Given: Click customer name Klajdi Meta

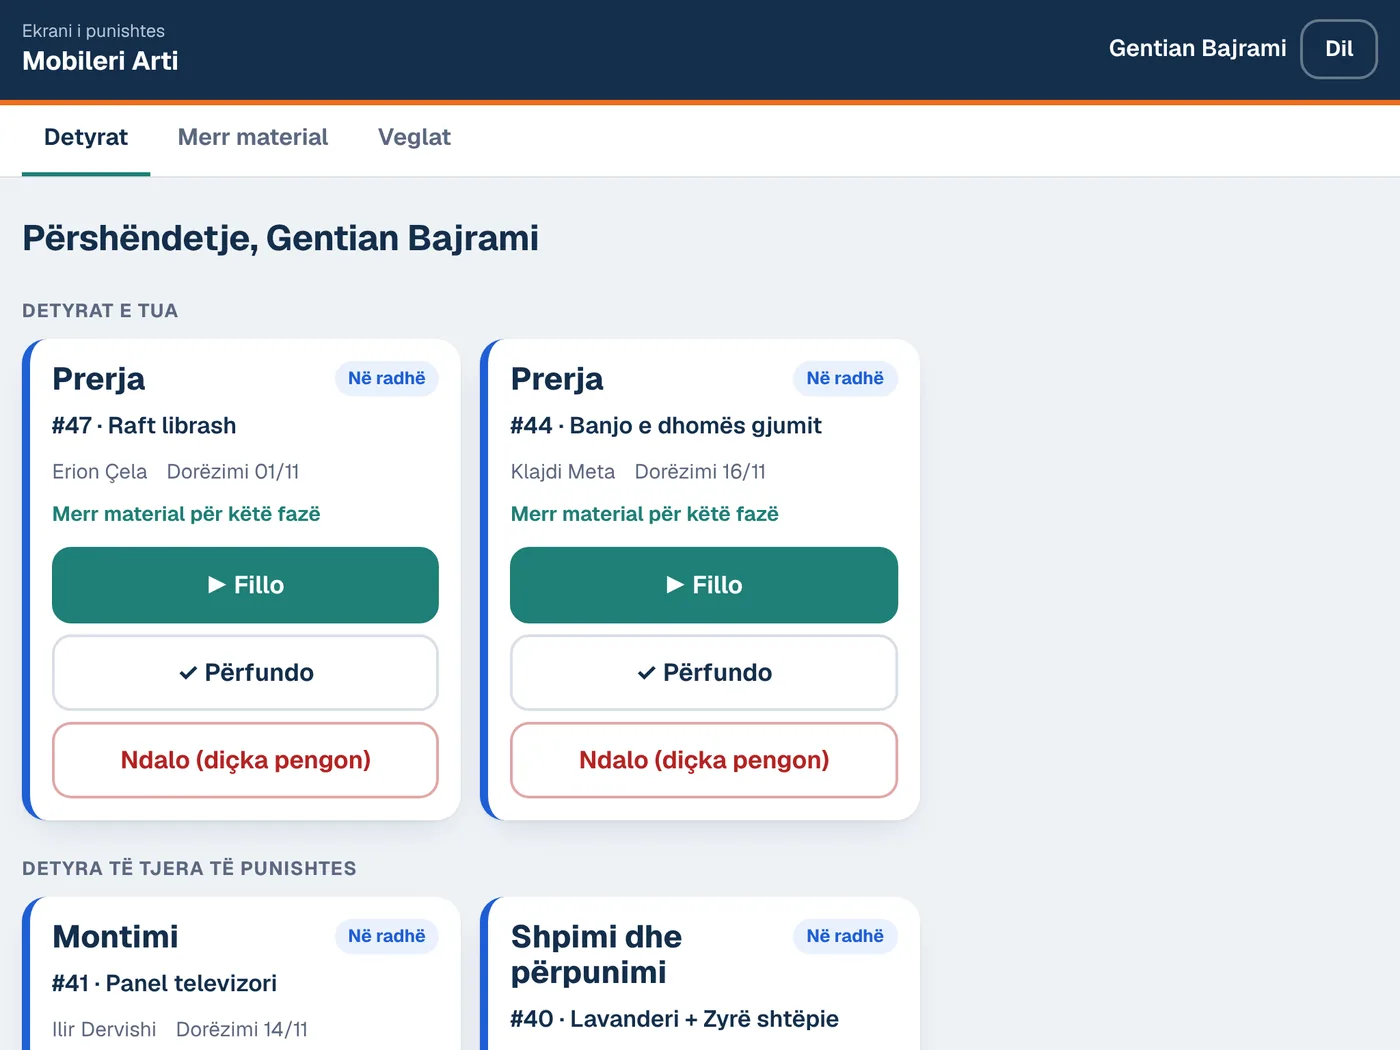Looking at the screenshot, I should coord(563,472).
